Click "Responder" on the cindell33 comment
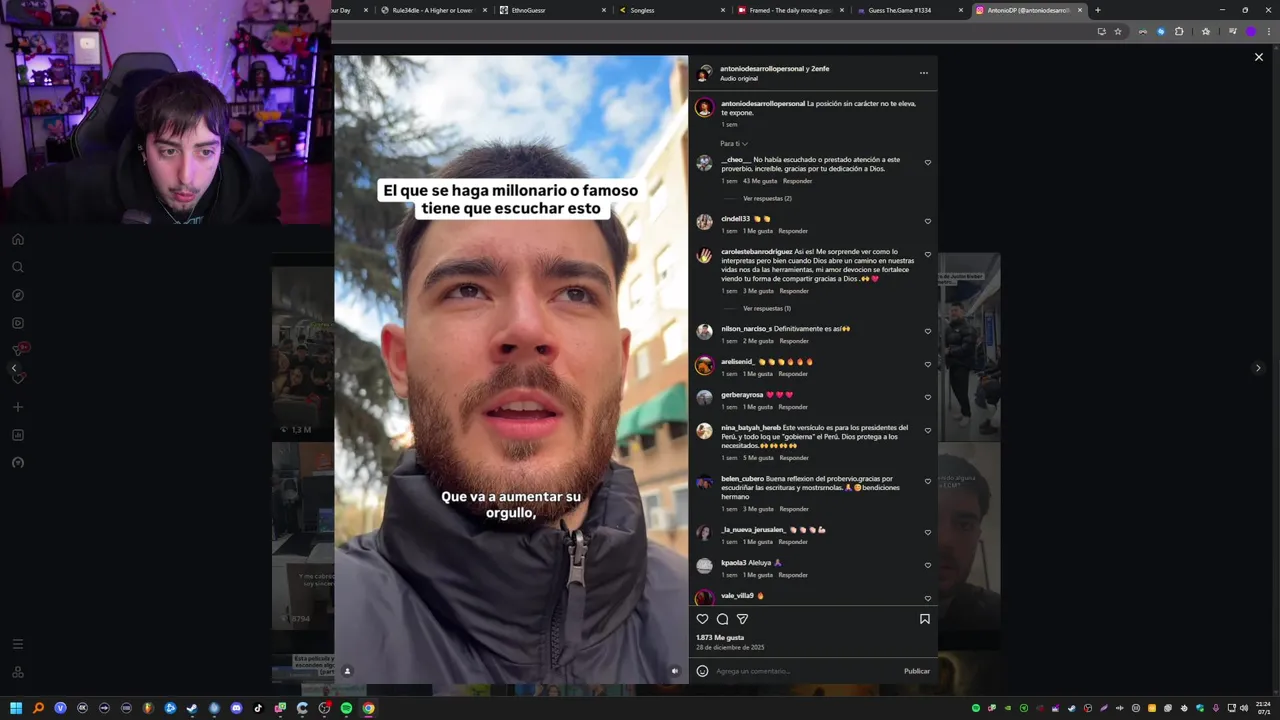The image size is (1280, 720). point(793,231)
